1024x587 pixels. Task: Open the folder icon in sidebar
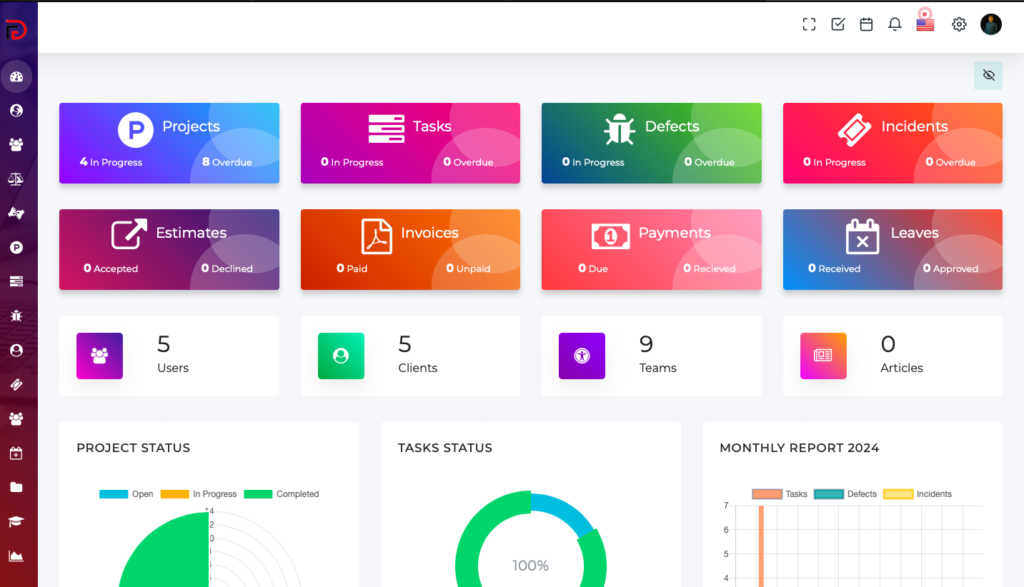[16, 487]
